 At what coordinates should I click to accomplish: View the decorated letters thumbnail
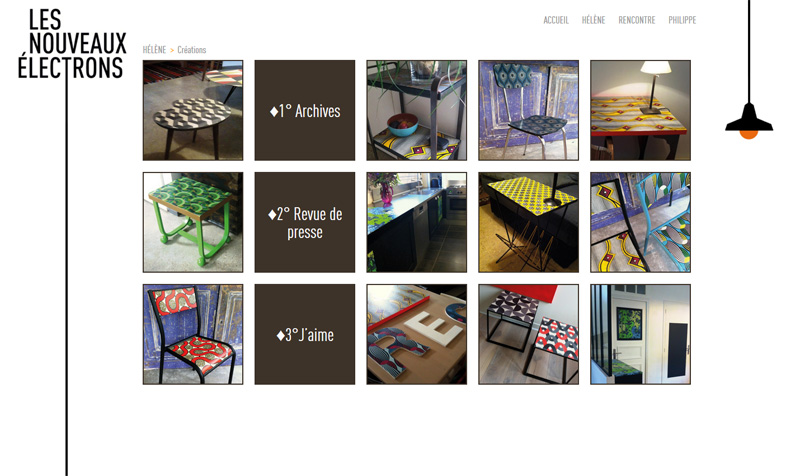click(416, 334)
